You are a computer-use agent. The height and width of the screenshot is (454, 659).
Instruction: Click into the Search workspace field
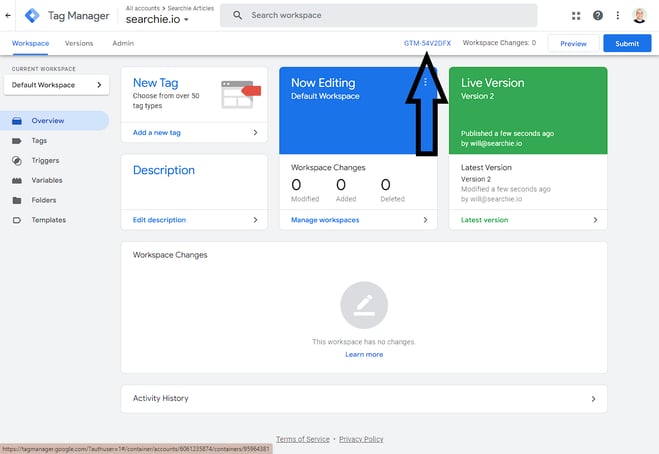[379, 16]
